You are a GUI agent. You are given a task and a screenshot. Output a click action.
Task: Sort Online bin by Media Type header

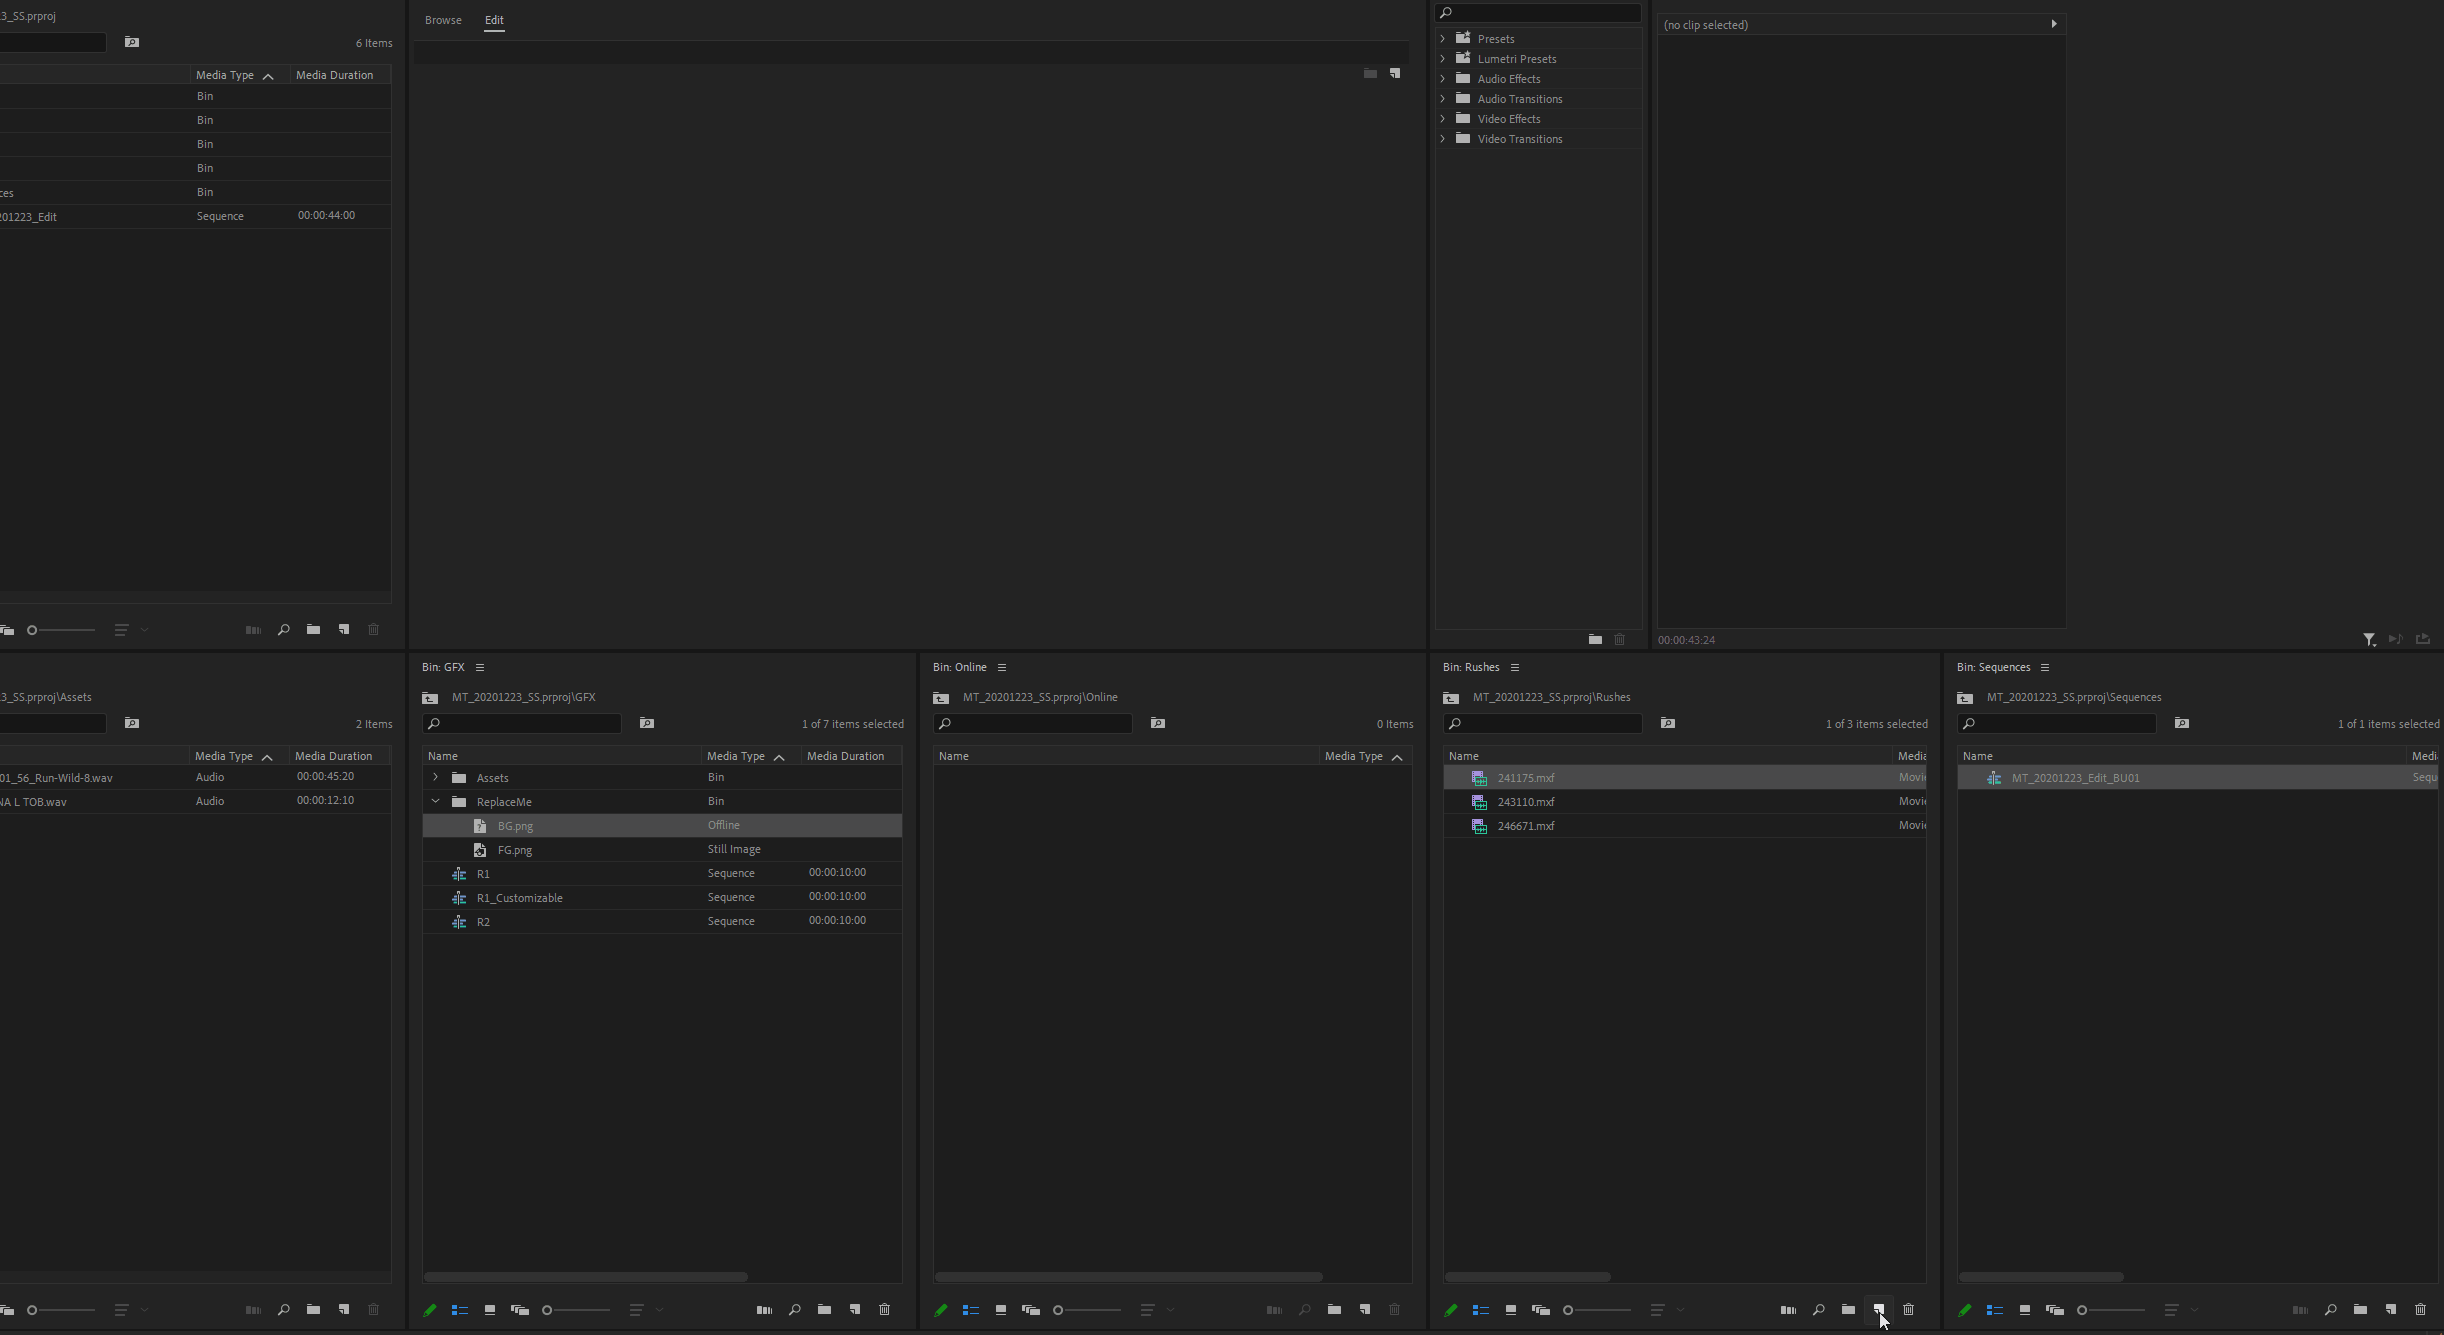[1354, 756]
